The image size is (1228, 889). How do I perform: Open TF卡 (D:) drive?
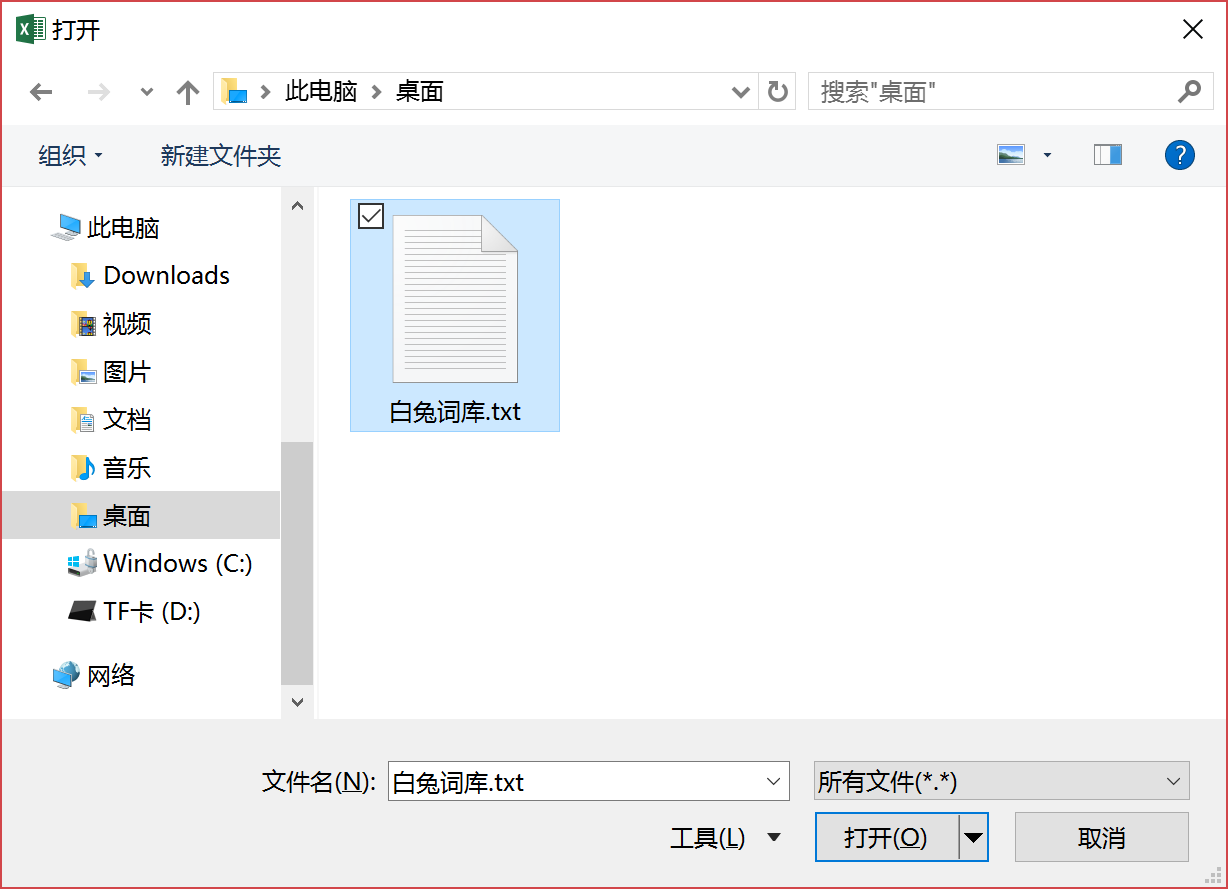coord(135,611)
